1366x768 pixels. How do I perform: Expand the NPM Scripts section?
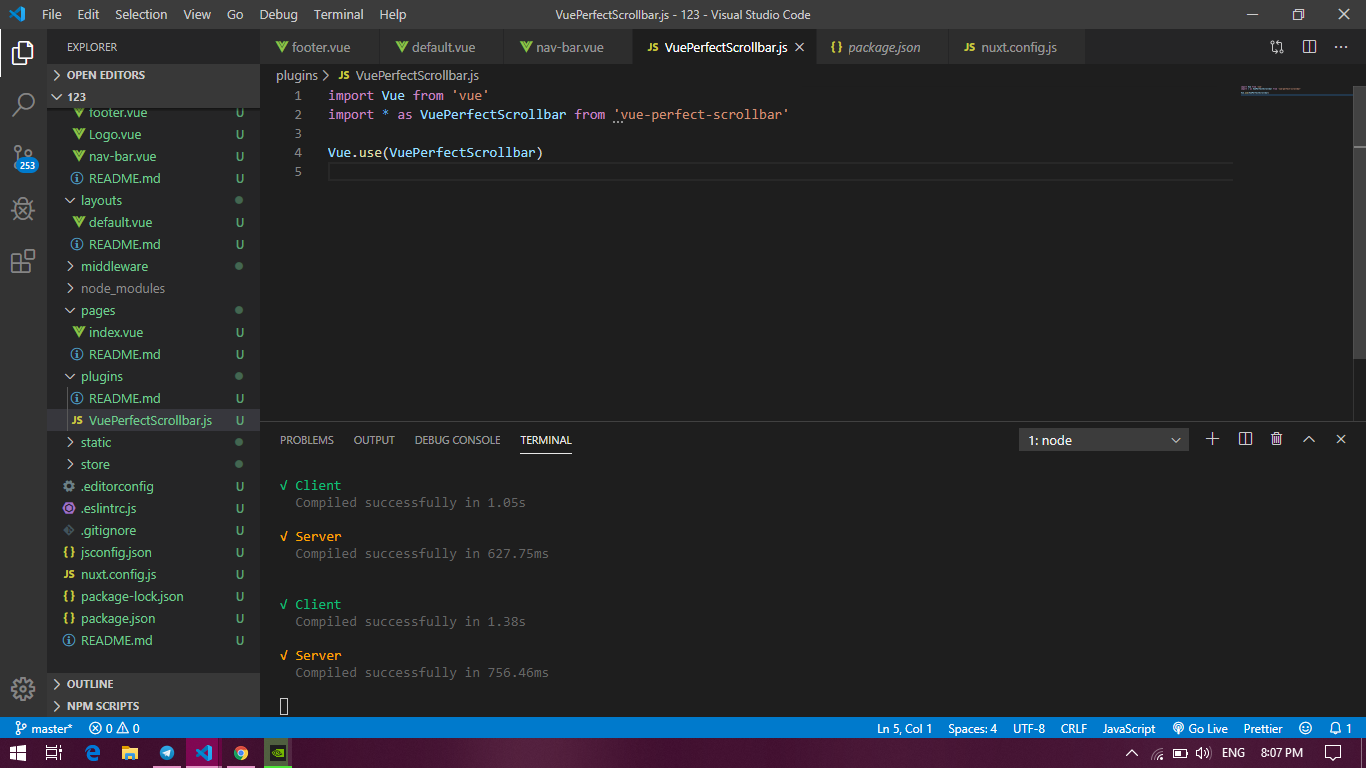pyautogui.click(x=153, y=706)
